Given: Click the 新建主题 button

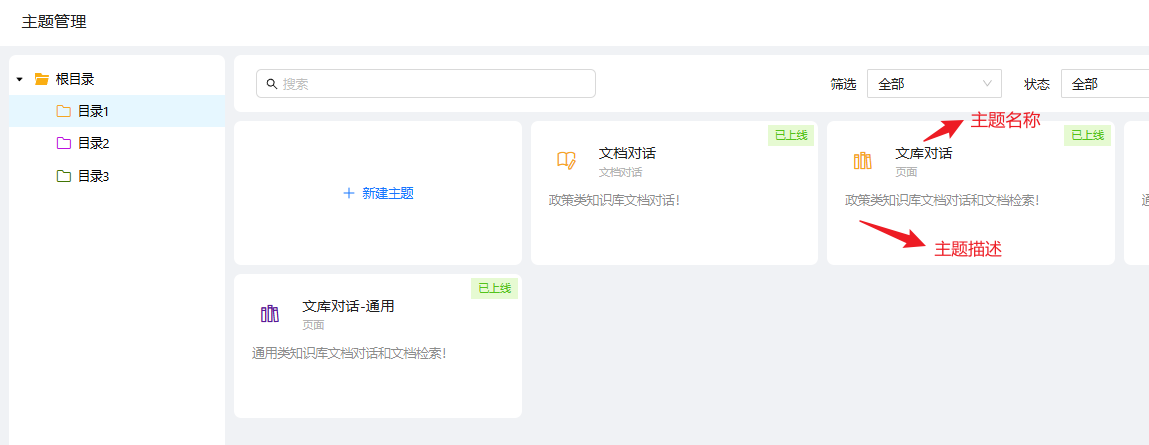Looking at the screenshot, I should tap(387, 193).
